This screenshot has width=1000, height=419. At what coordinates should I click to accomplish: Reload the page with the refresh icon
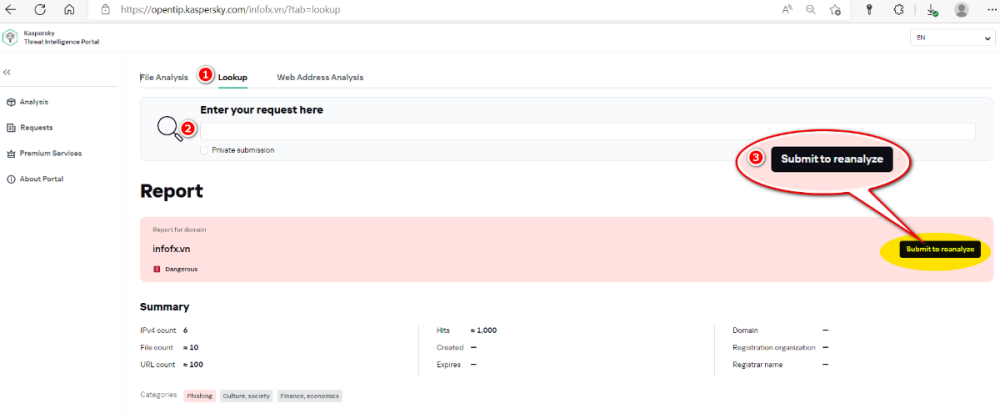(40, 10)
